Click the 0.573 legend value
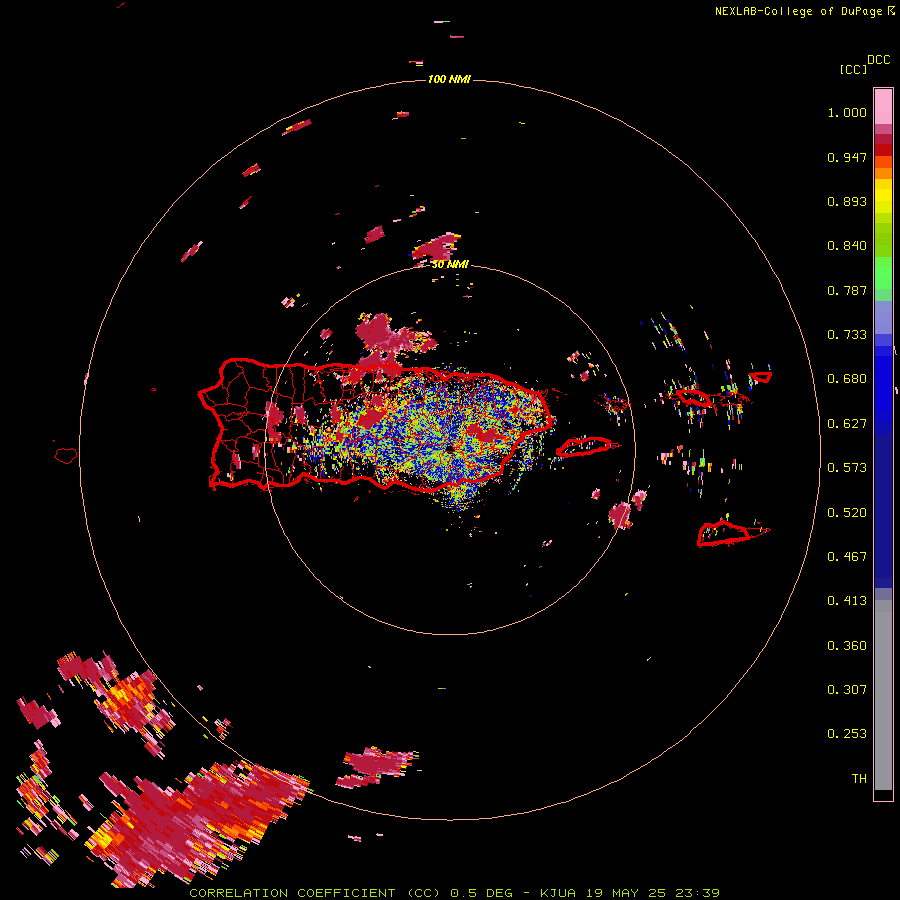This screenshot has height=900, width=900. [847, 468]
